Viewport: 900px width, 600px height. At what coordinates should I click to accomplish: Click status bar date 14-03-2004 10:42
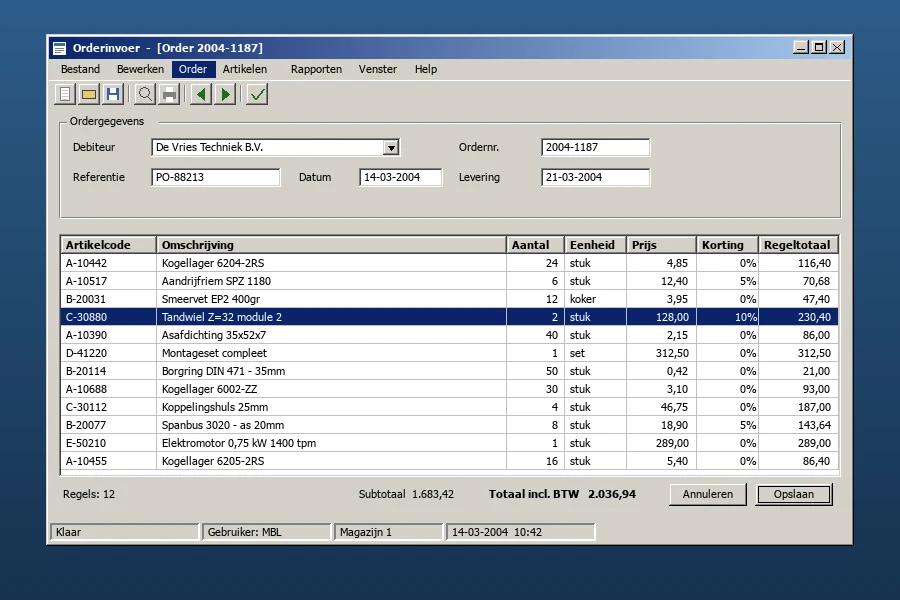(521, 532)
